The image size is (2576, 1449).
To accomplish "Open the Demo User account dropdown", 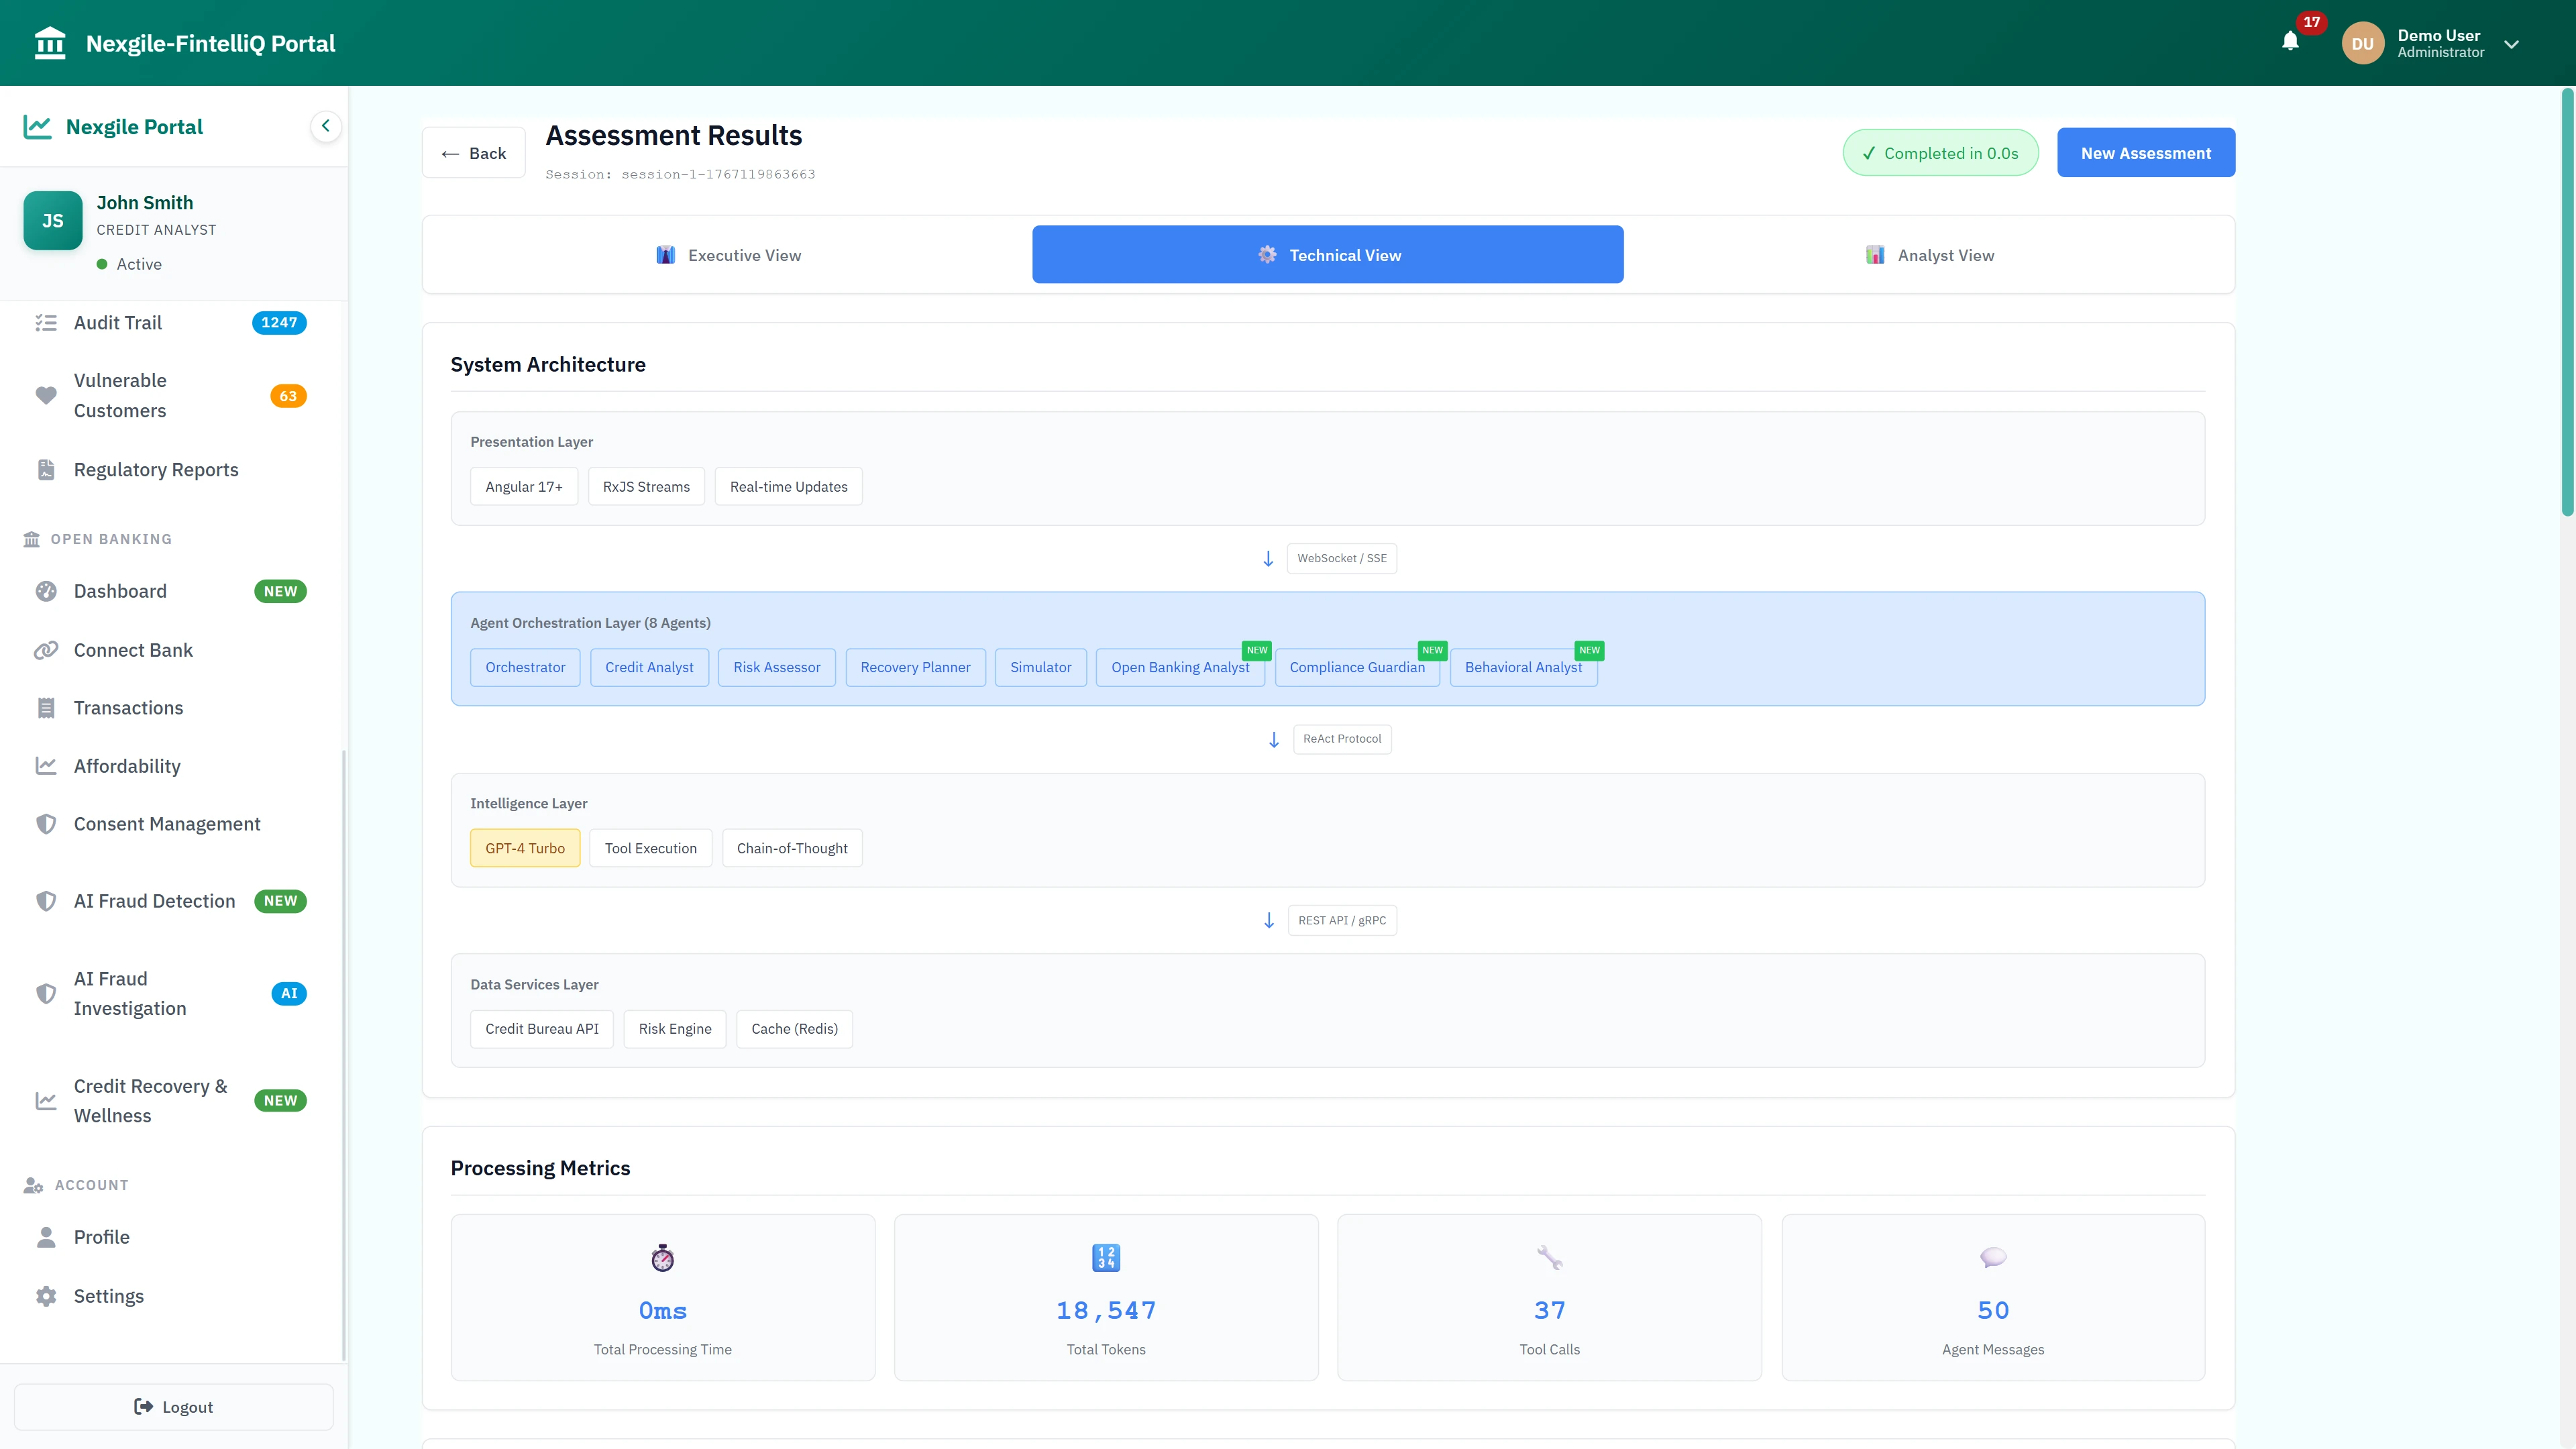I will (2511, 44).
